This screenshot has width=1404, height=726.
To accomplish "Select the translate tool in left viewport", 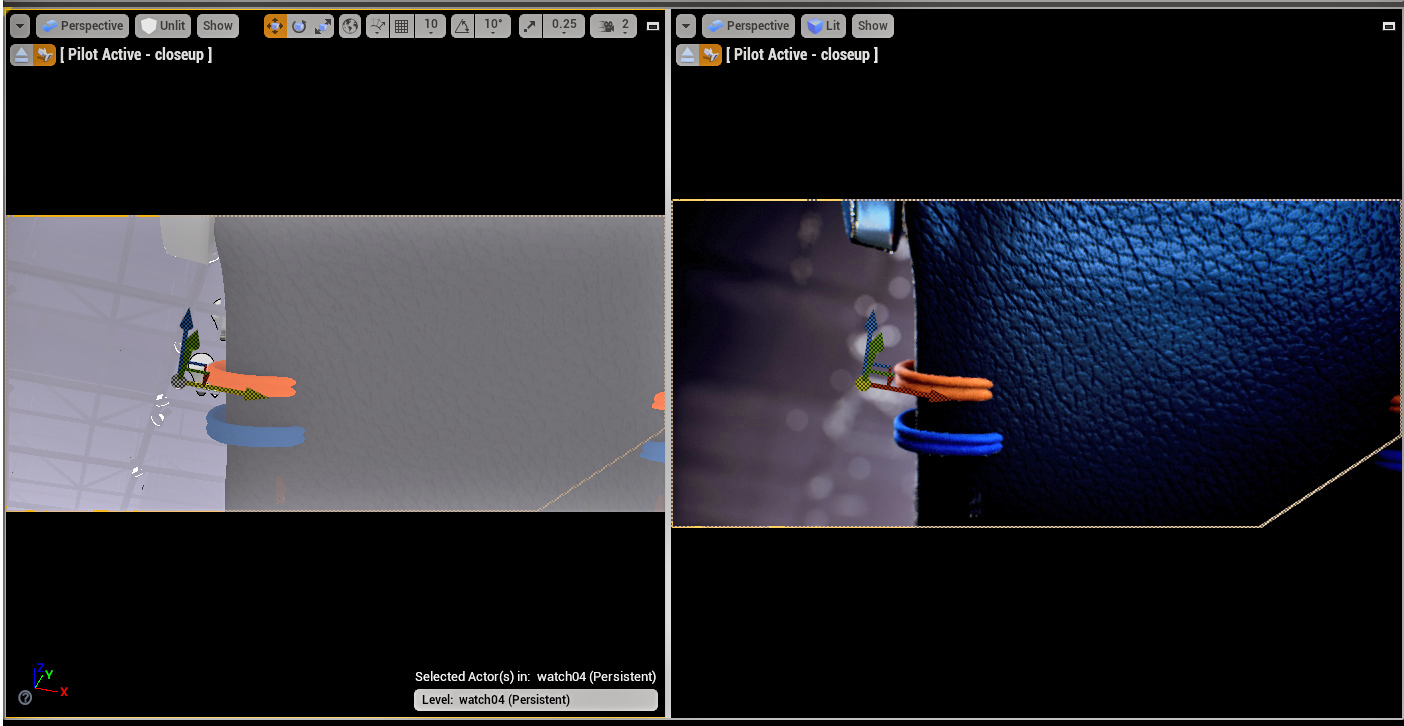I will (x=275, y=26).
